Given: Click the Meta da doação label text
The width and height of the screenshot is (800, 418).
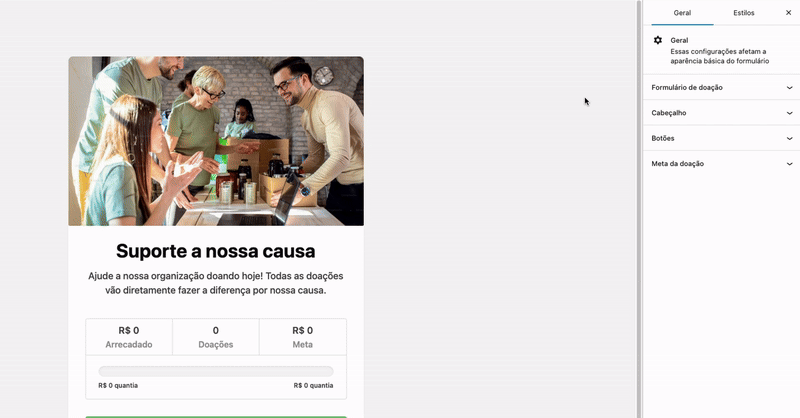Looking at the screenshot, I should 678,164.
